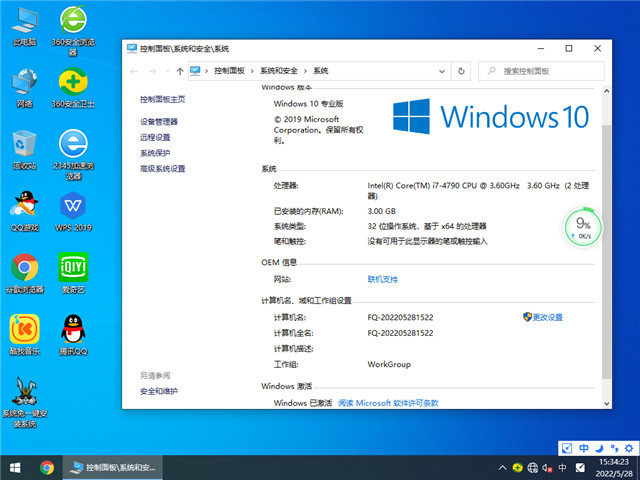Open 控制面板主页 link
Viewport: 640px width, 480px height.
tap(162, 99)
